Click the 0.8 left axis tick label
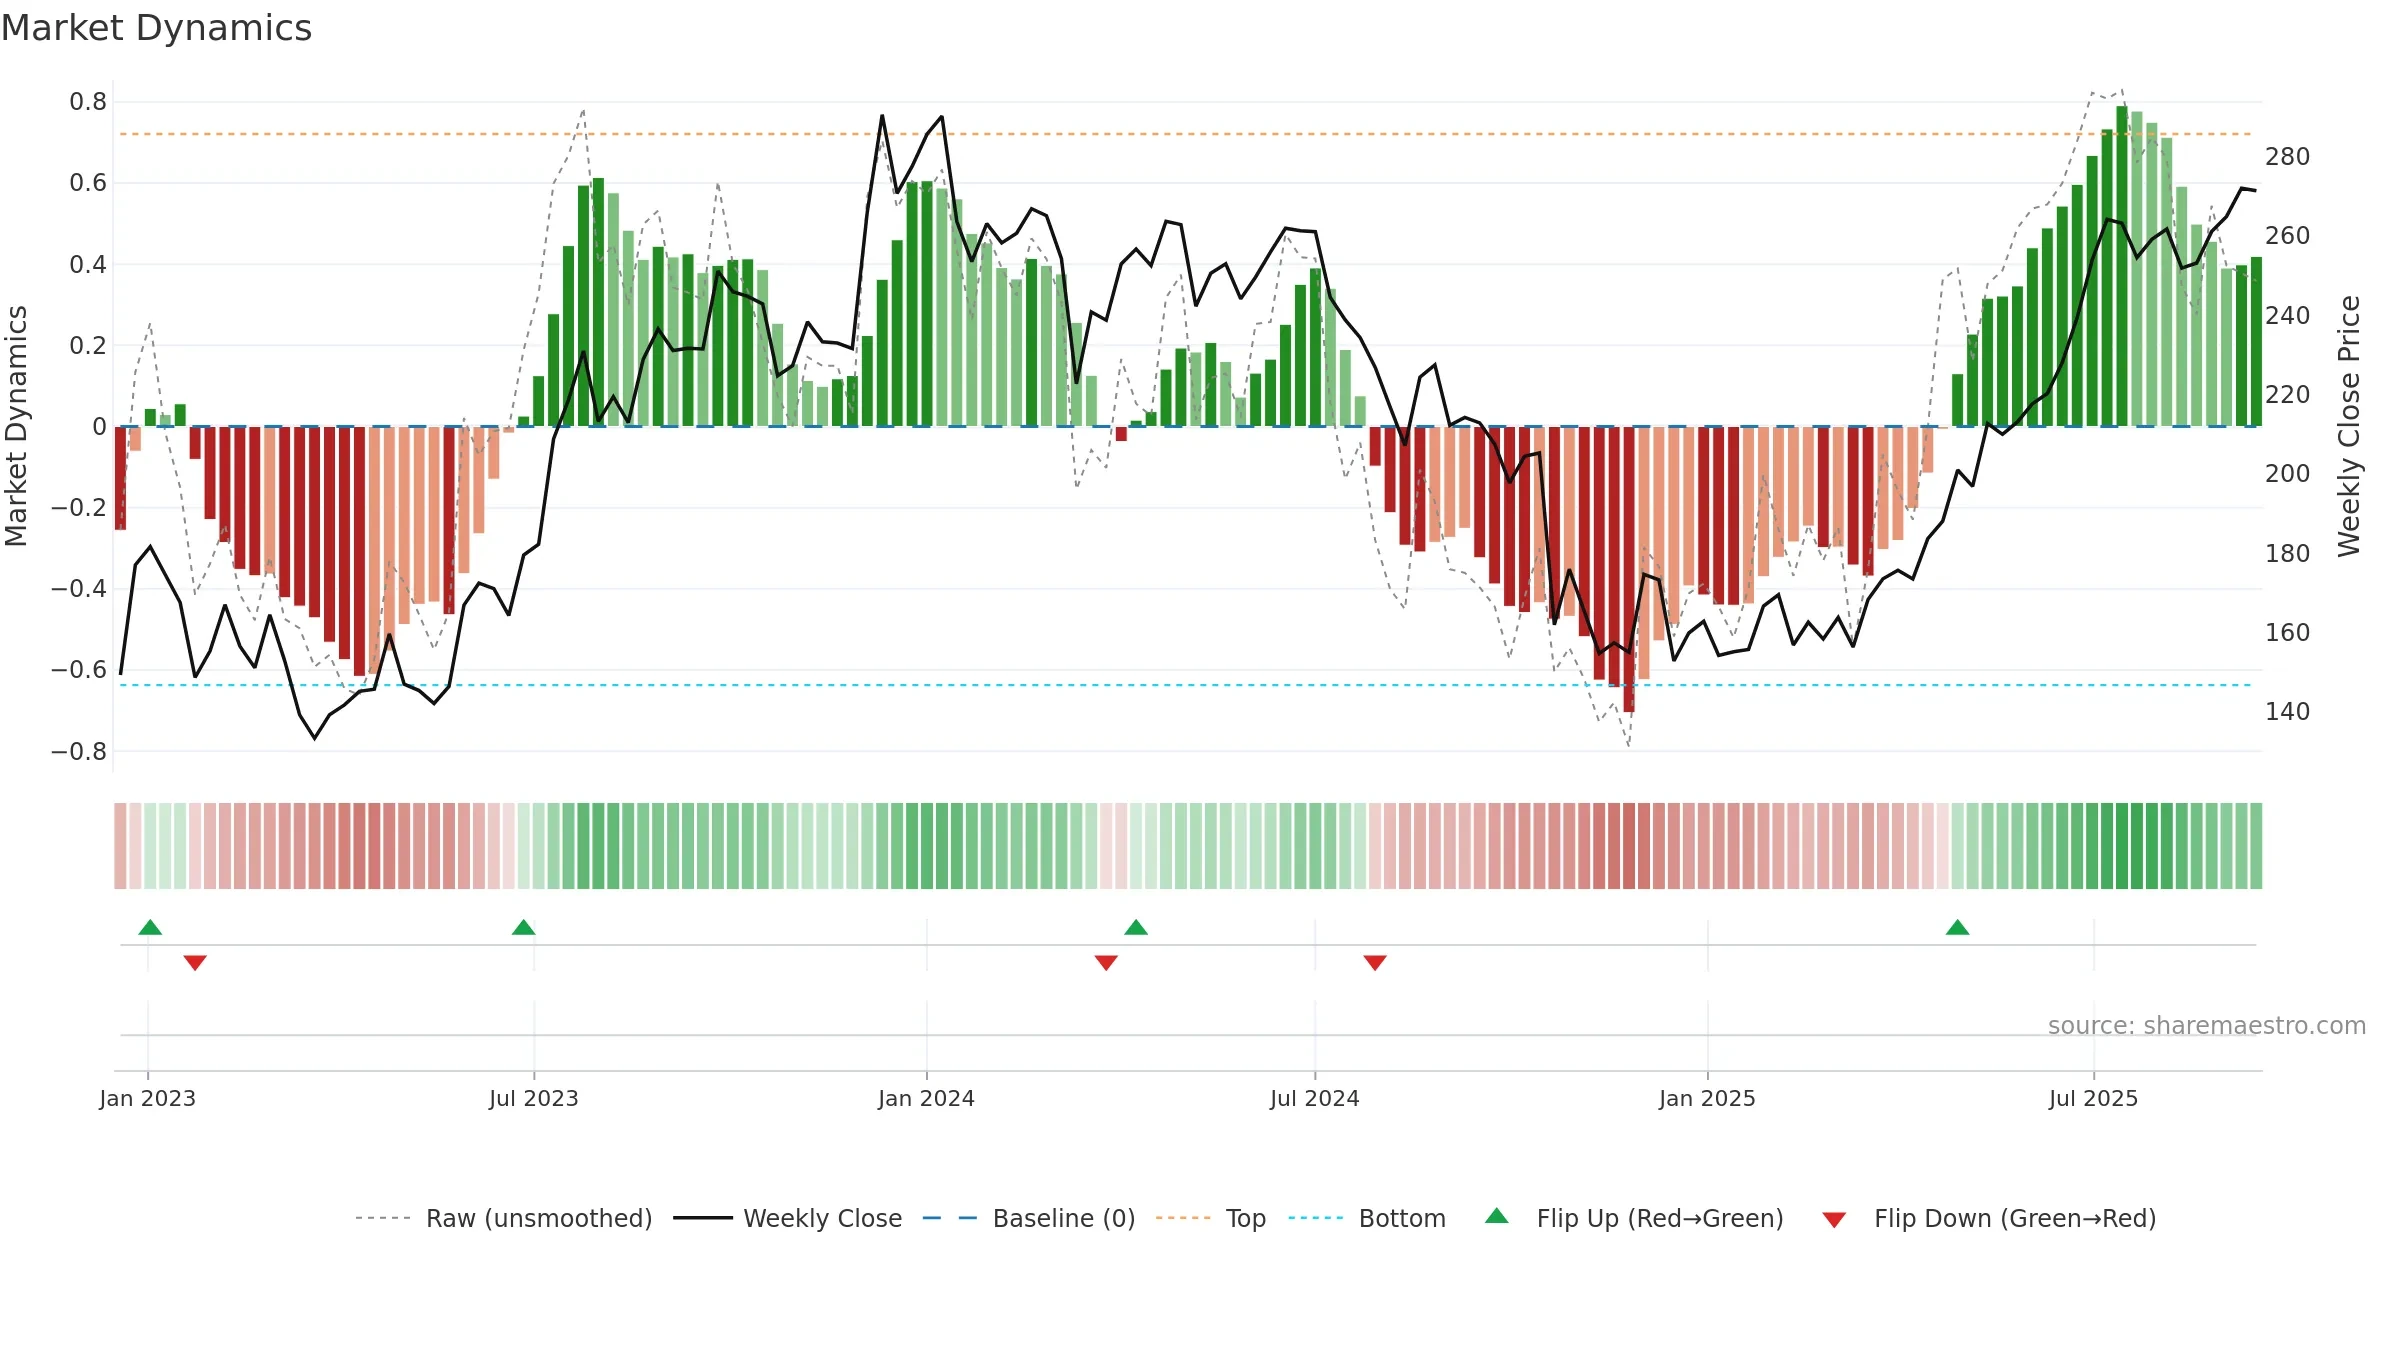Image resolution: width=2400 pixels, height=1350 pixels. pyautogui.click(x=88, y=102)
